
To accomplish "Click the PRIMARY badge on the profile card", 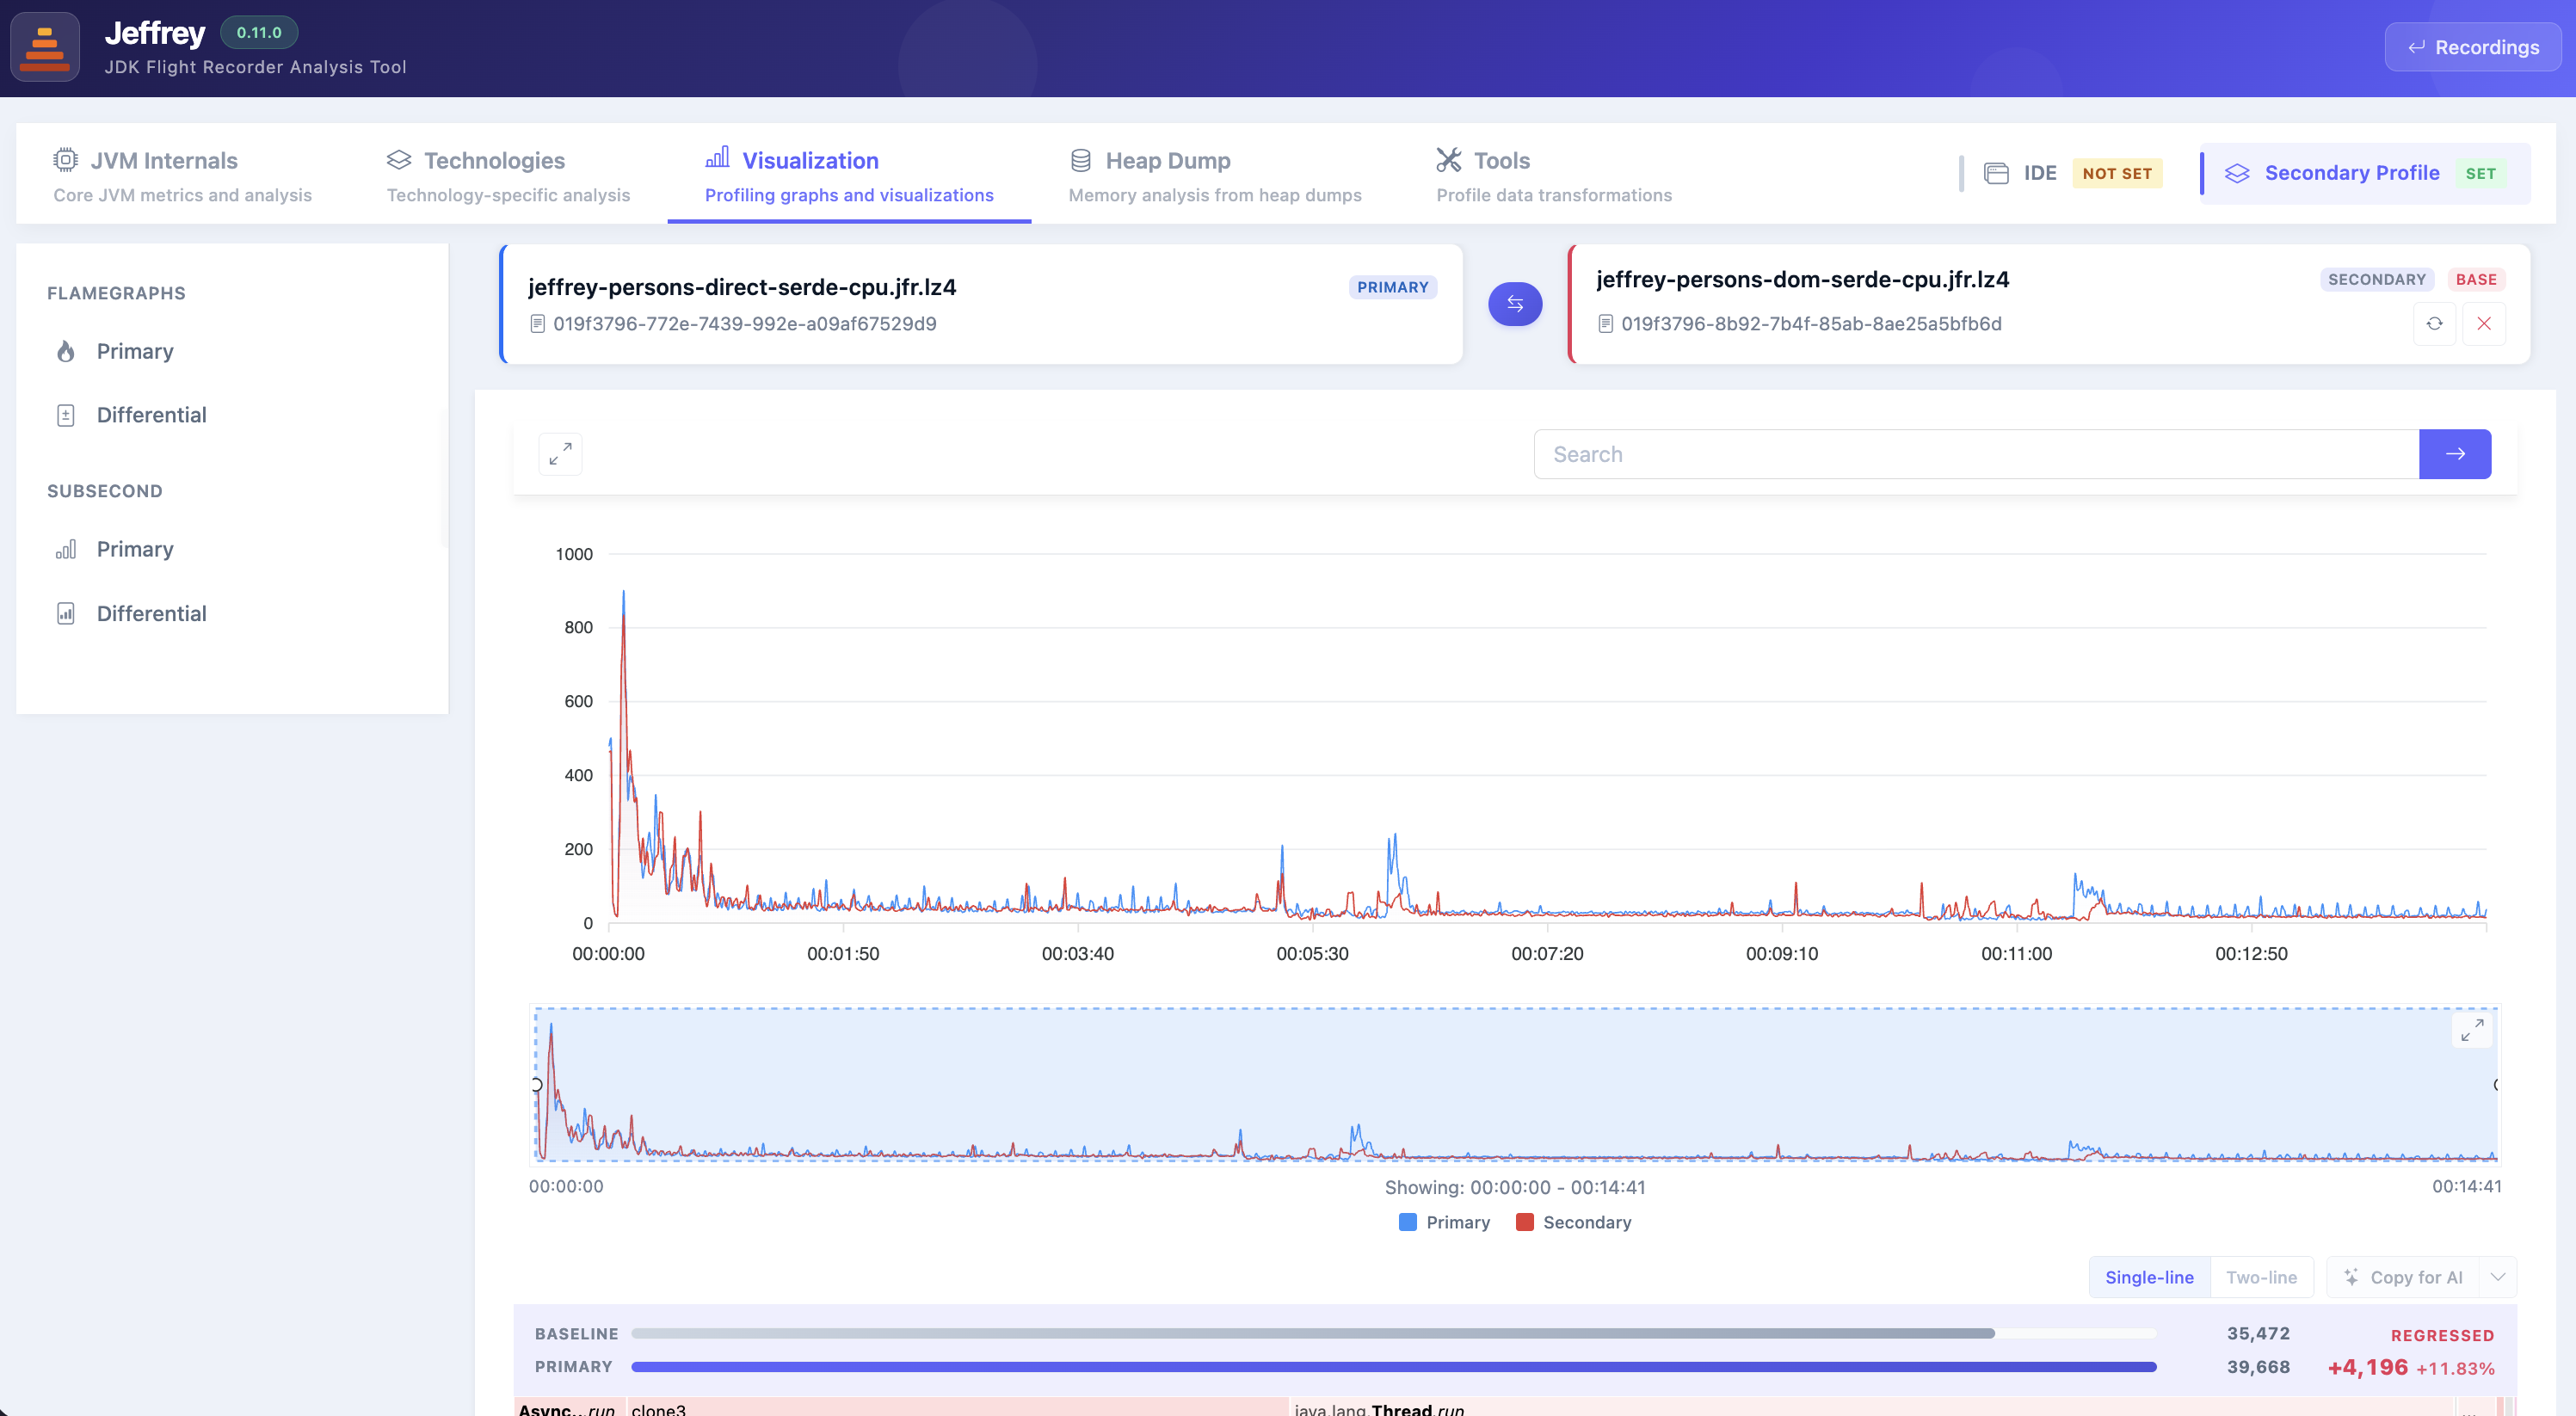I will (x=1392, y=287).
